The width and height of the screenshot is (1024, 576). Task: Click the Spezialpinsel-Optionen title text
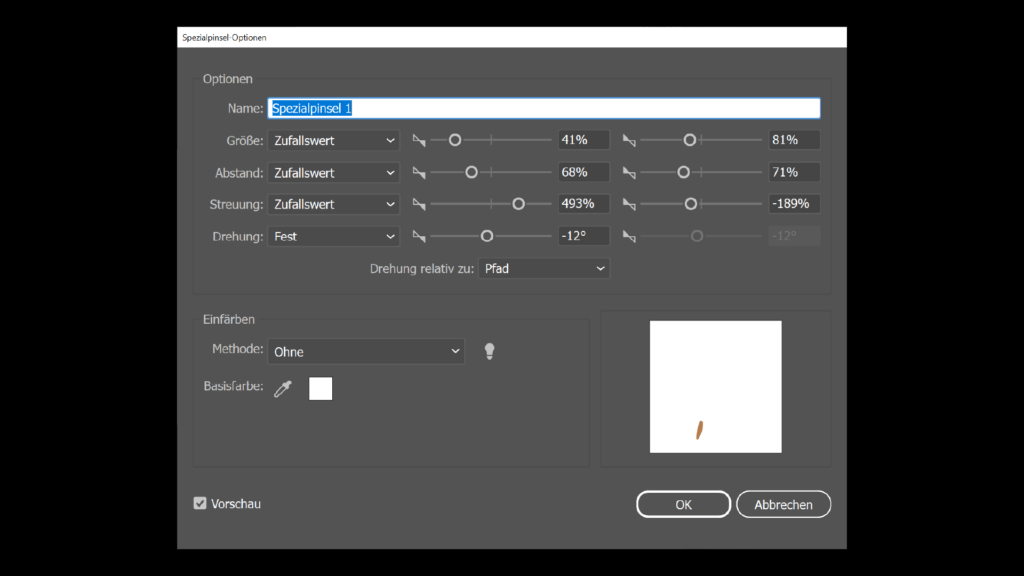224,38
